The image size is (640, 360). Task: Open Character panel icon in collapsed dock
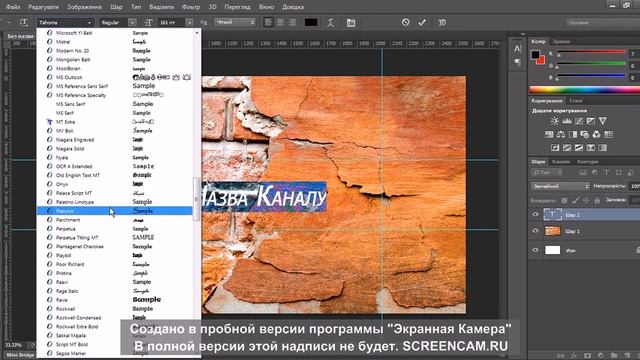[x=518, y=49]
